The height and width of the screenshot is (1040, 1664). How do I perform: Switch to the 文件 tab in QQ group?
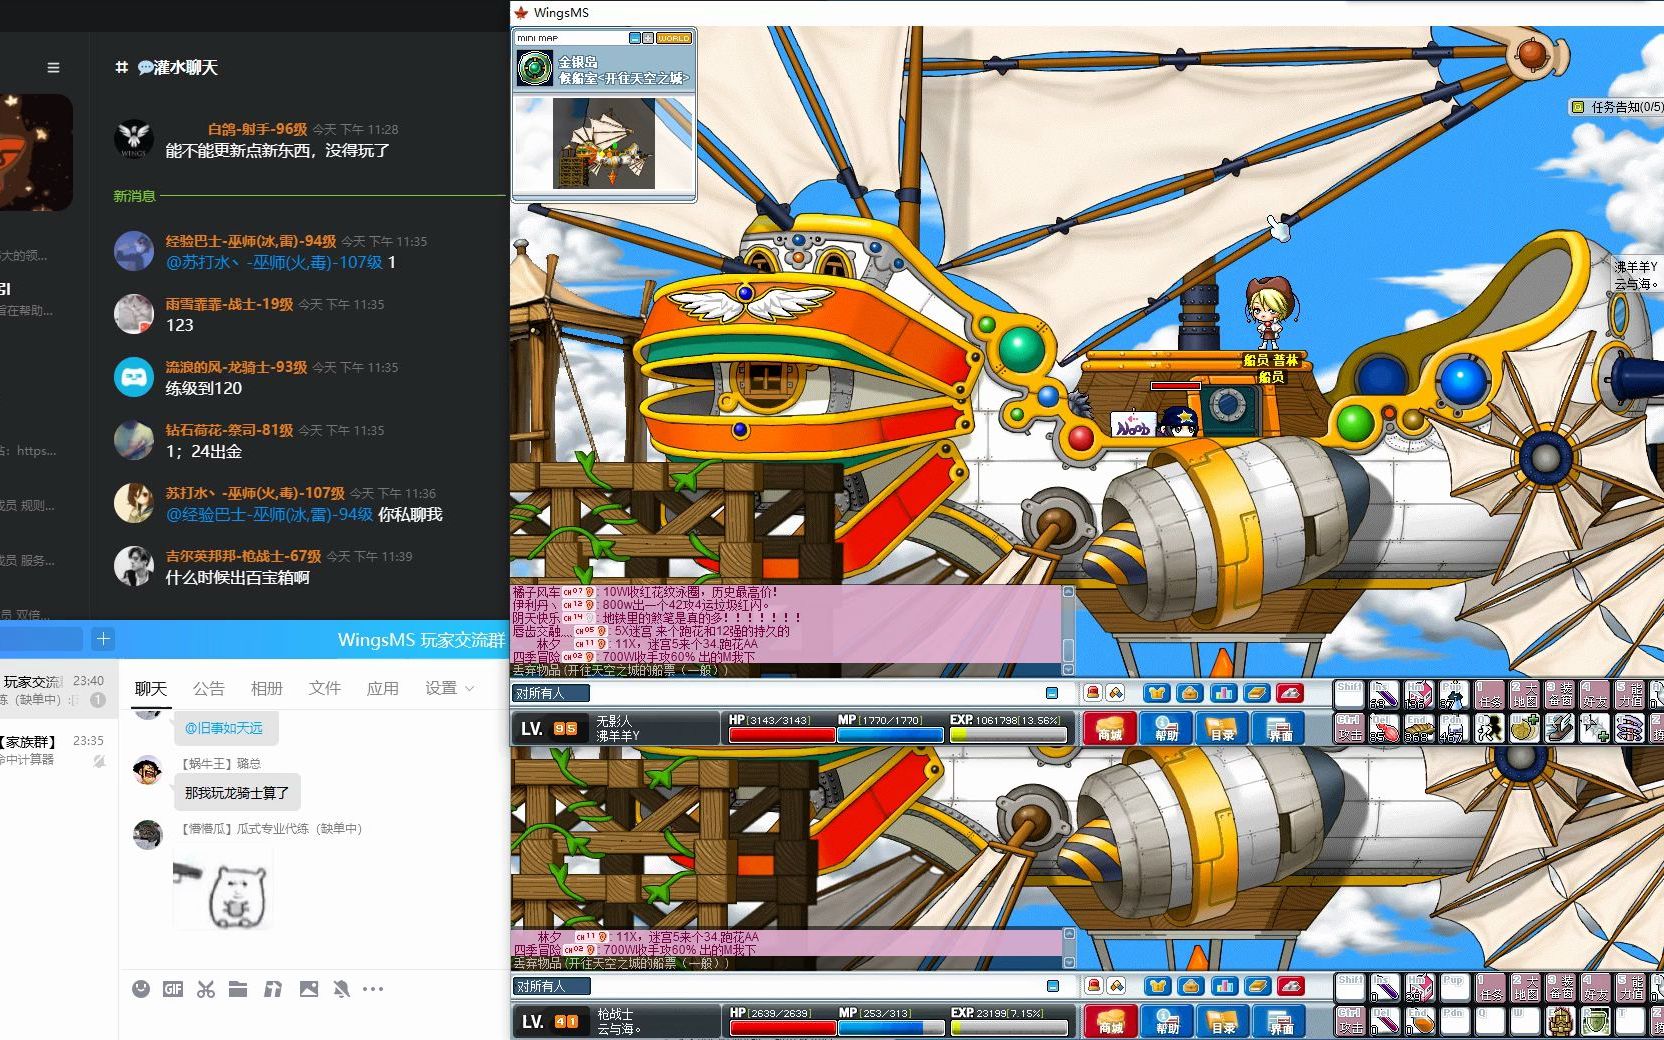click(x=325, y=688)
